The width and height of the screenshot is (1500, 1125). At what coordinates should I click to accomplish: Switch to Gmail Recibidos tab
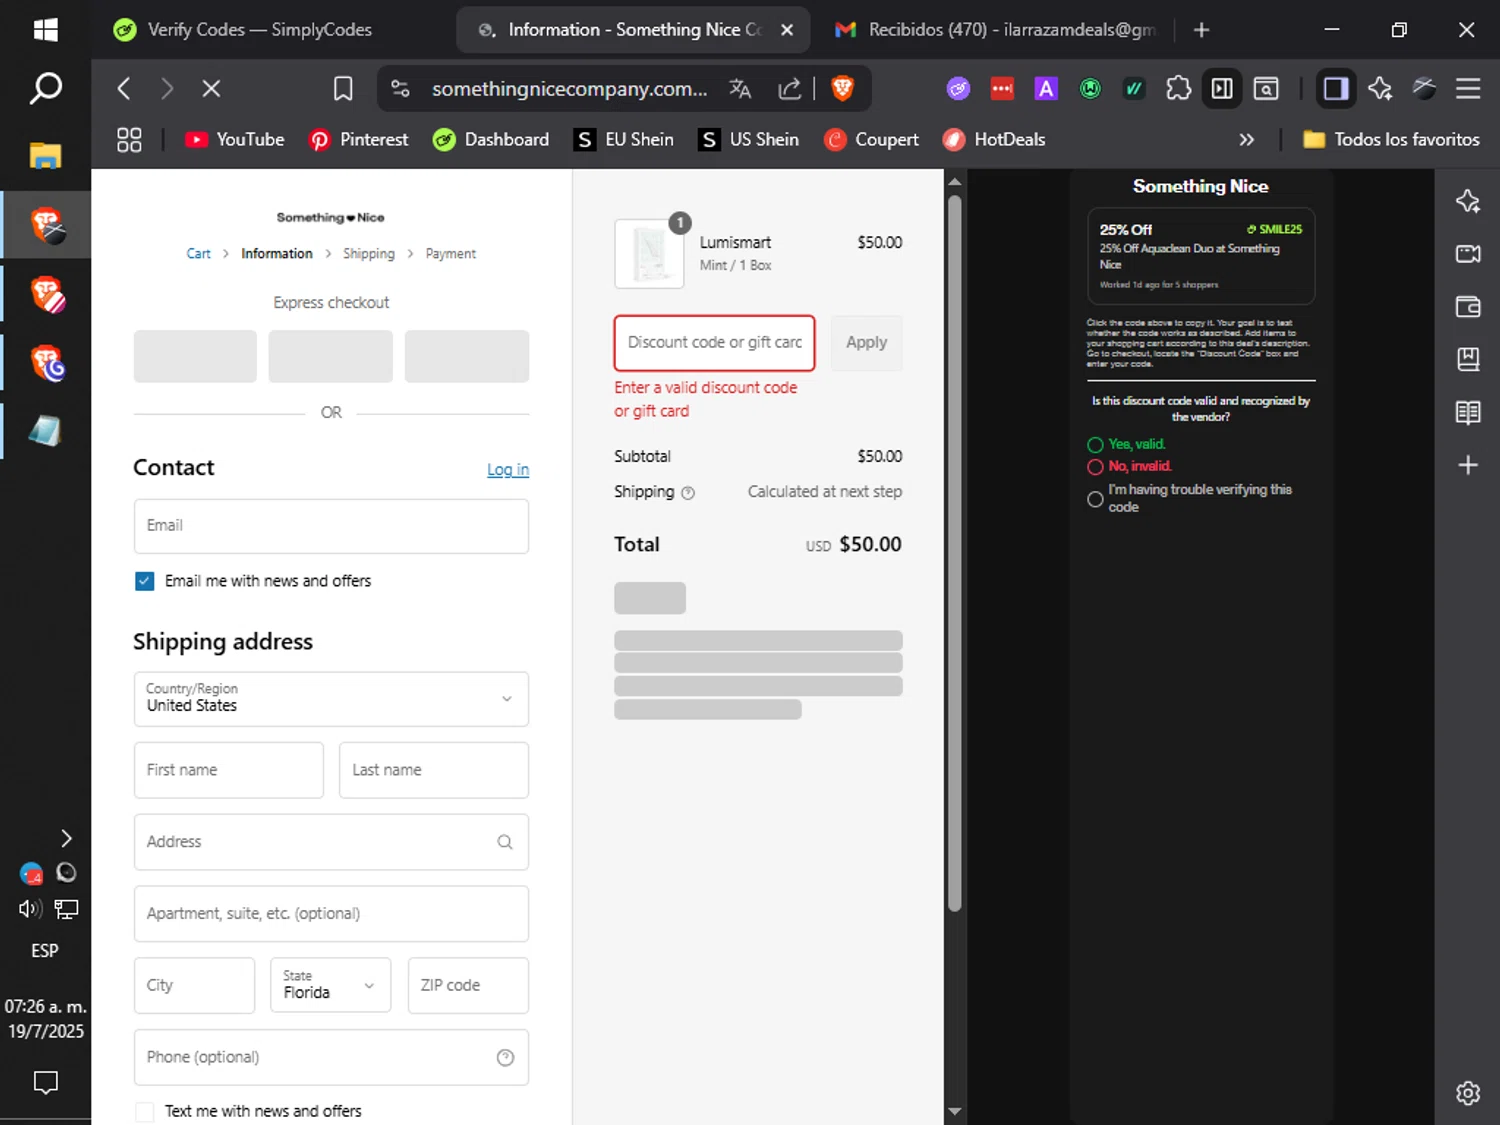[x=997, y=30]
